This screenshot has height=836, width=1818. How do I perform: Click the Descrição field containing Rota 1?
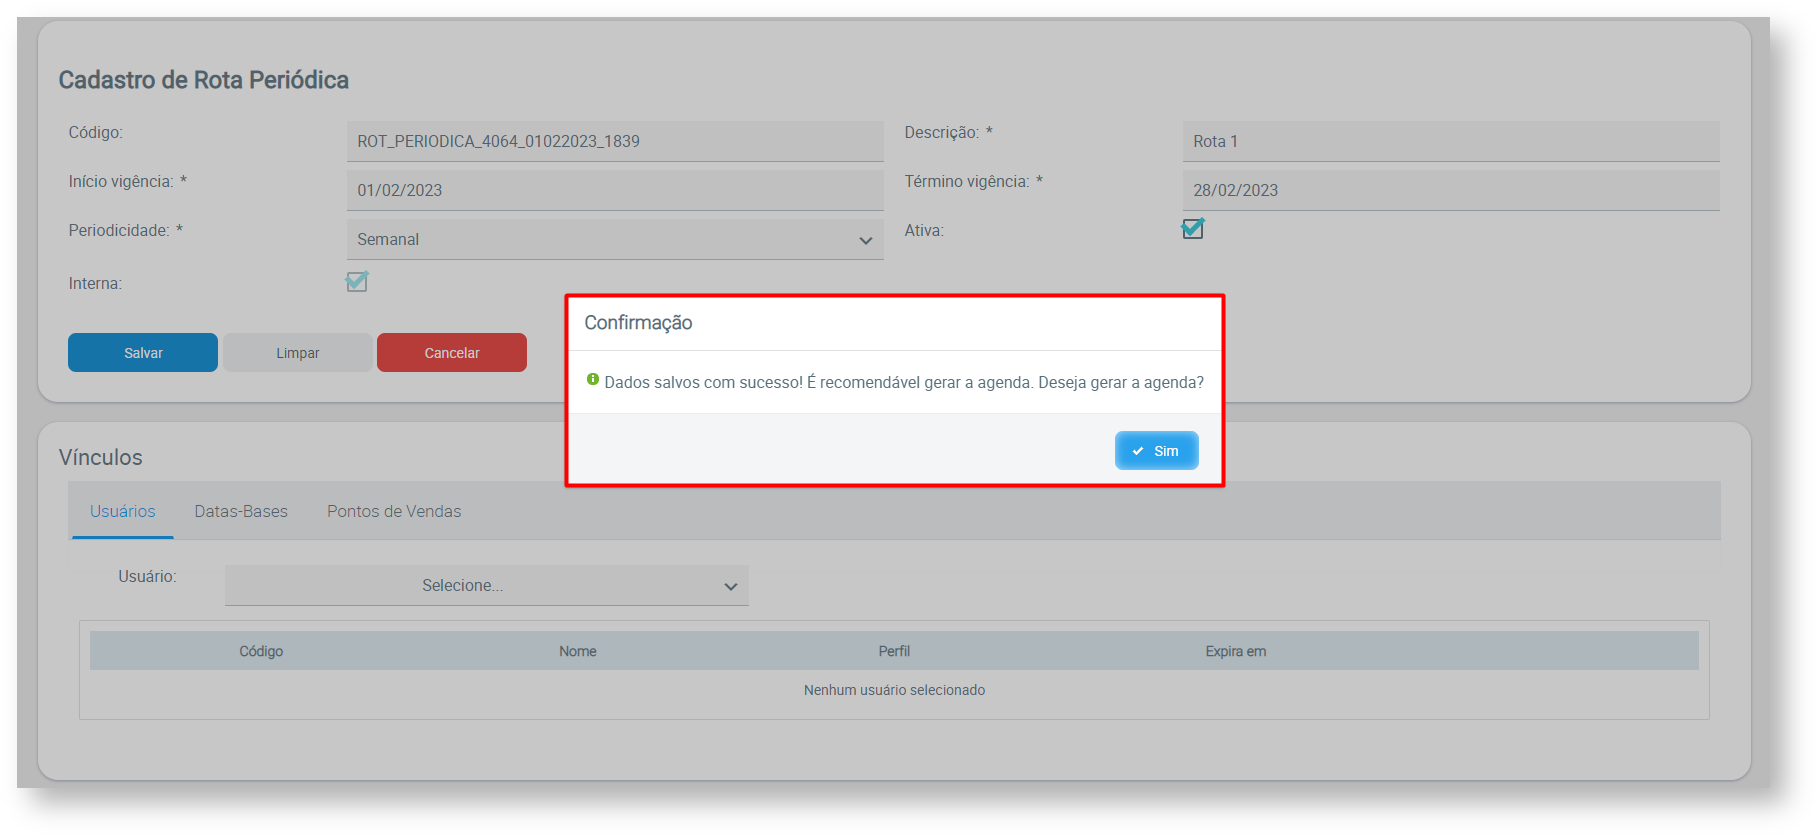point(1451,142)
